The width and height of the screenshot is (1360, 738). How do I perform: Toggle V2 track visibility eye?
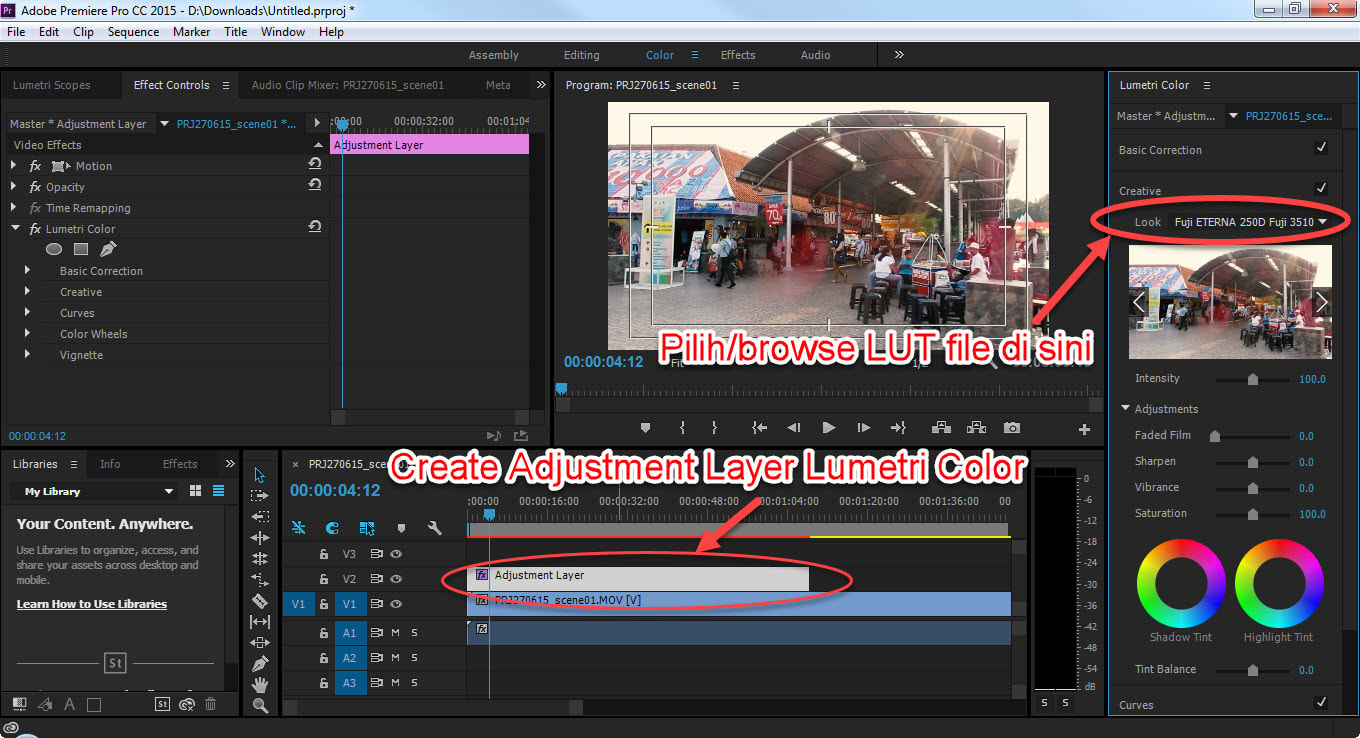click(396, 578)
